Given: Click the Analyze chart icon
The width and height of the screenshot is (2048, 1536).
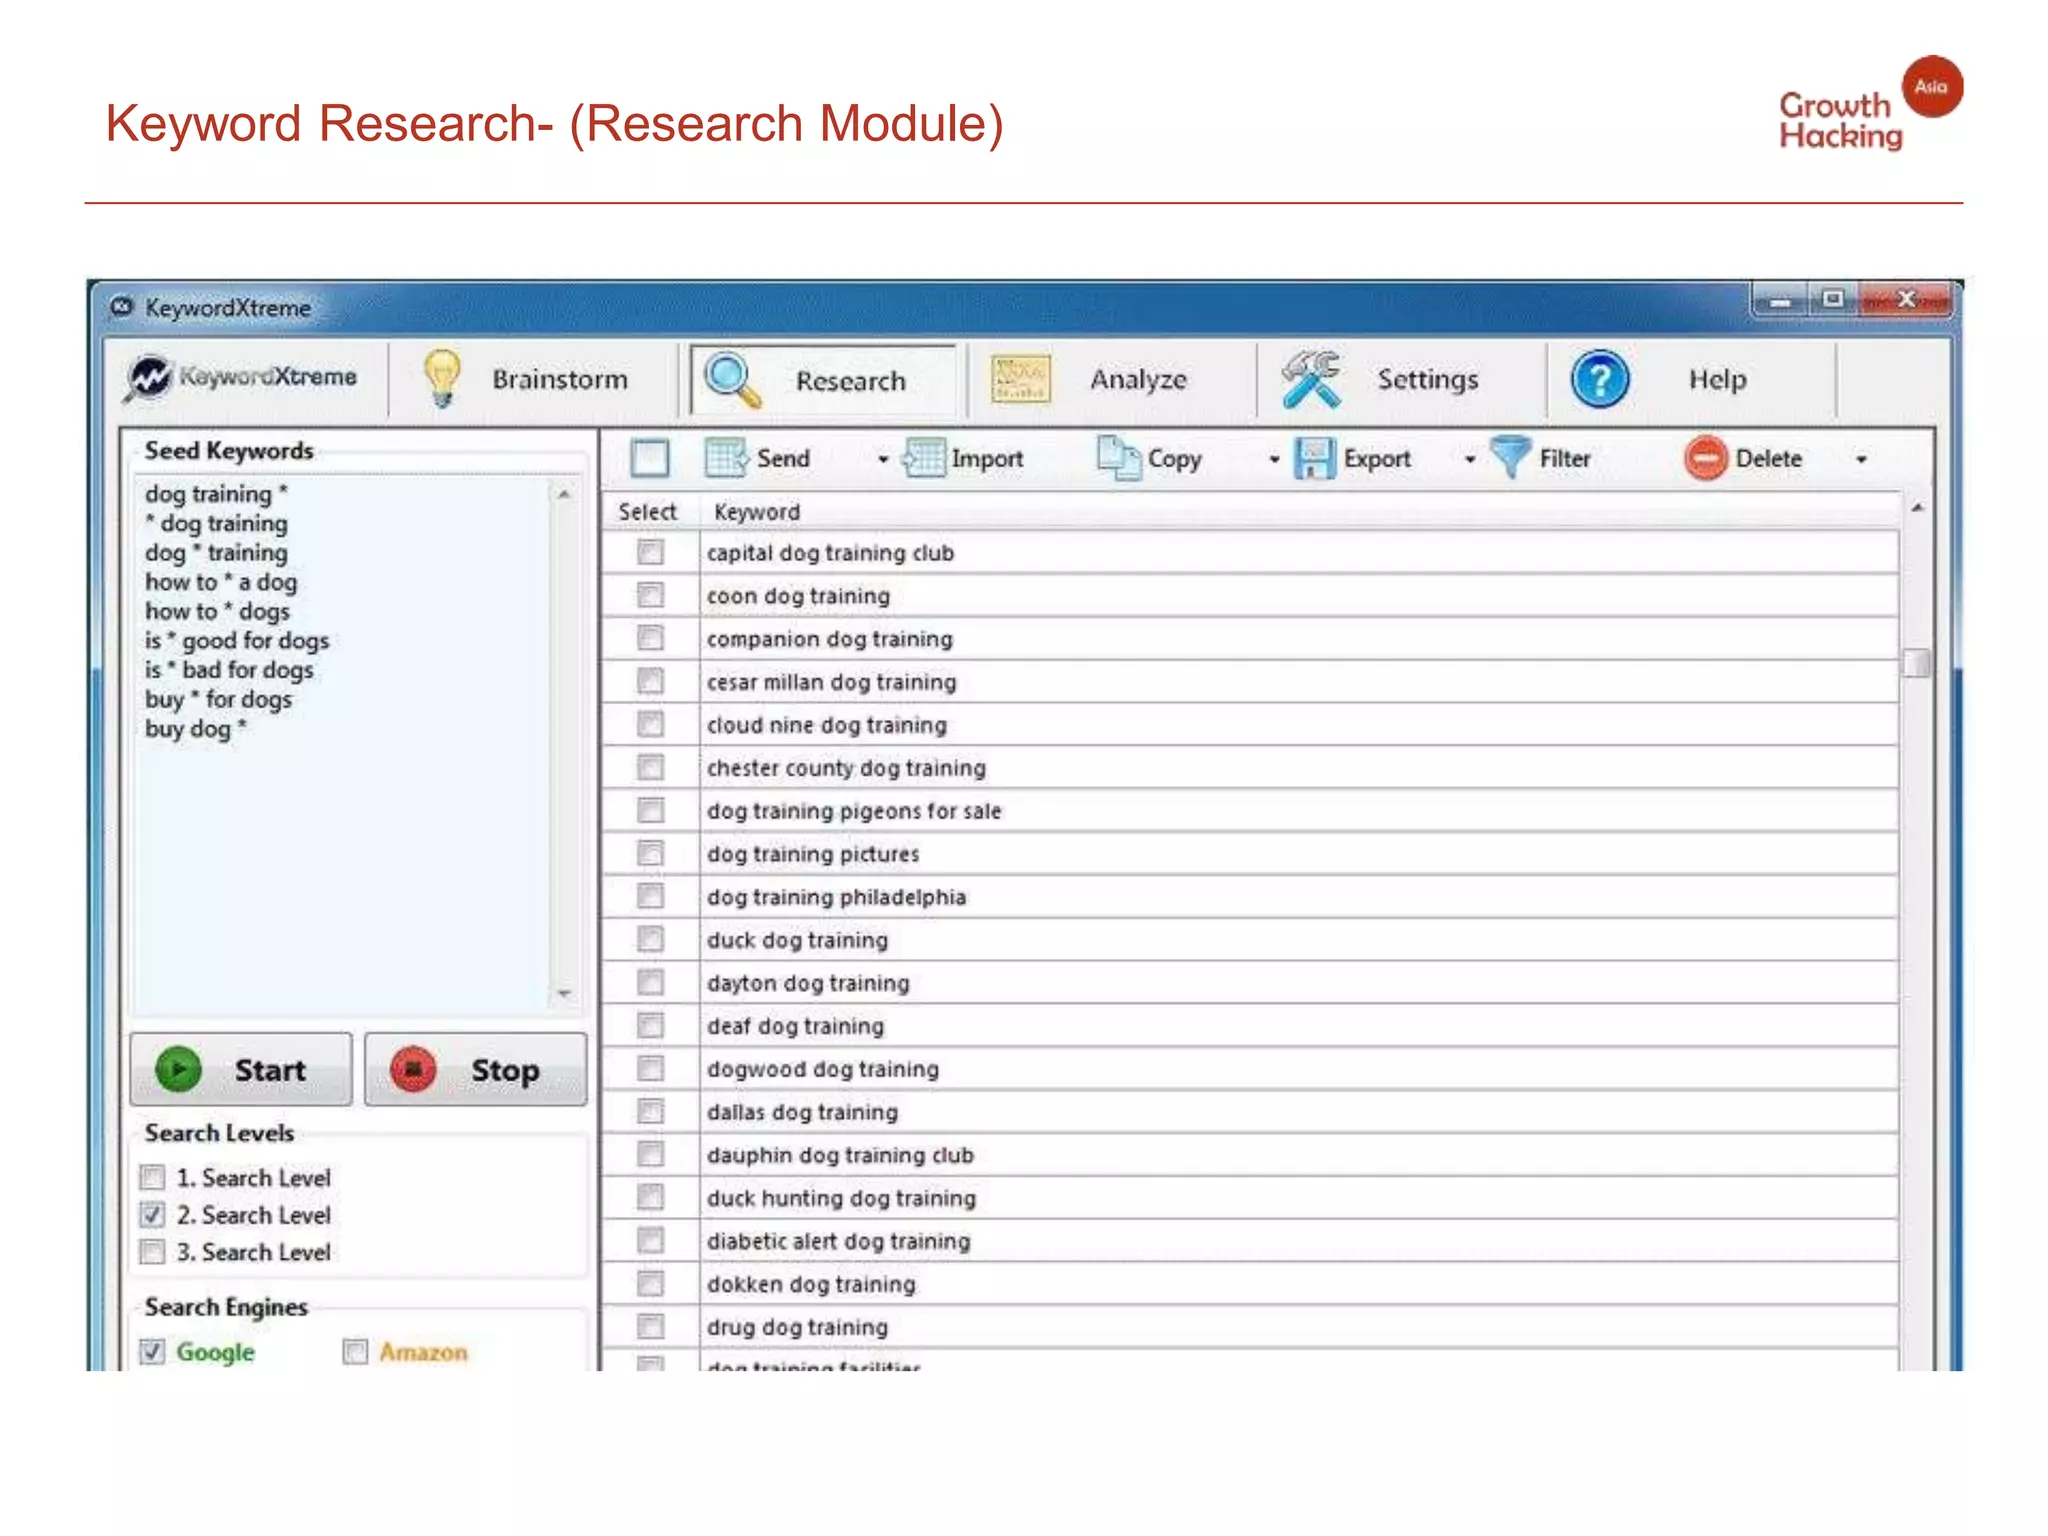Looking at the screenshot, I should coord(1020,380).
